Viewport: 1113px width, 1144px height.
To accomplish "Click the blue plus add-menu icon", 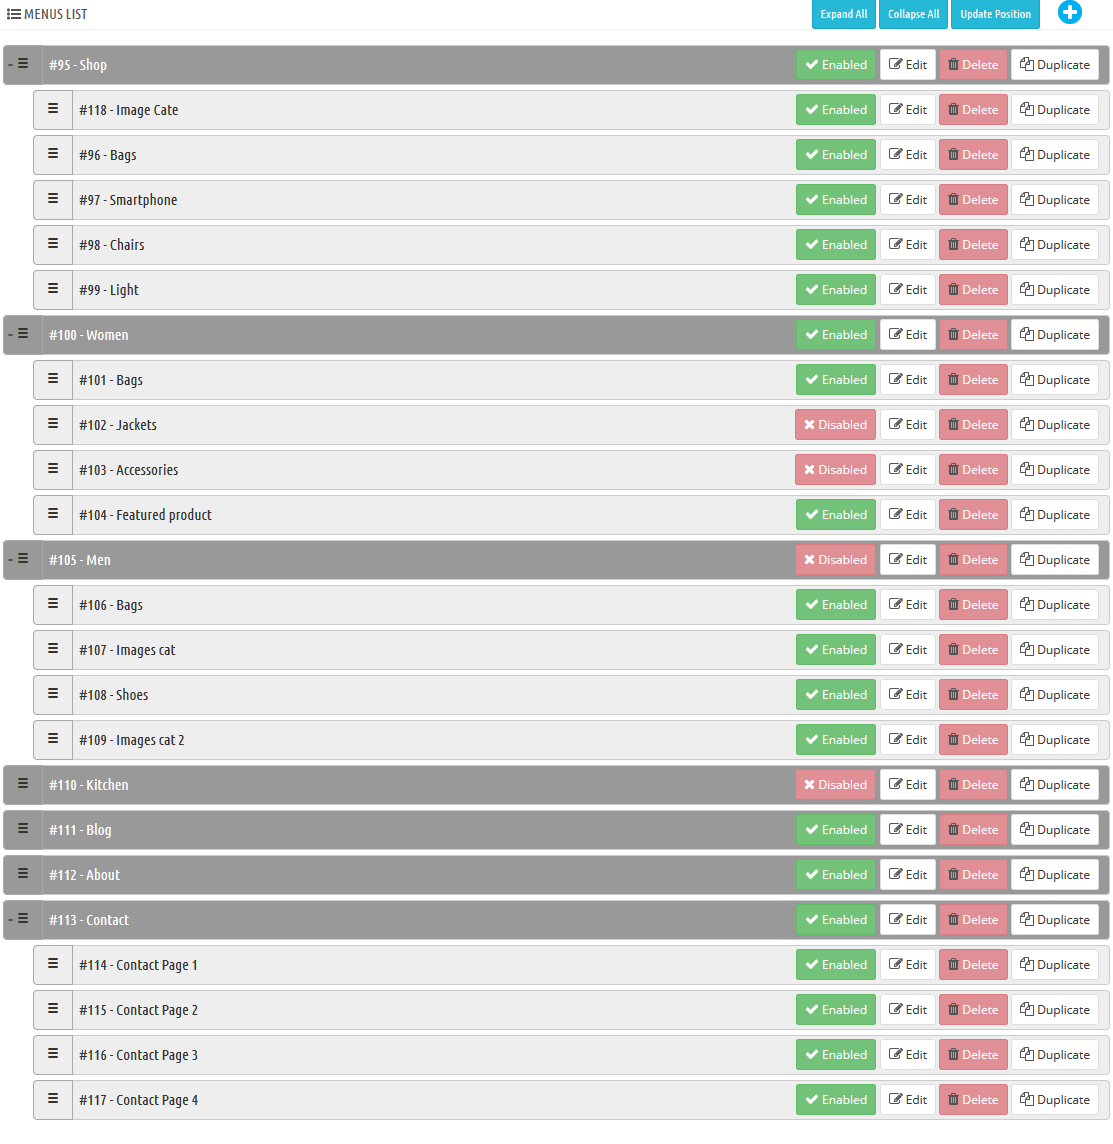I will [x=1069, y=12].
